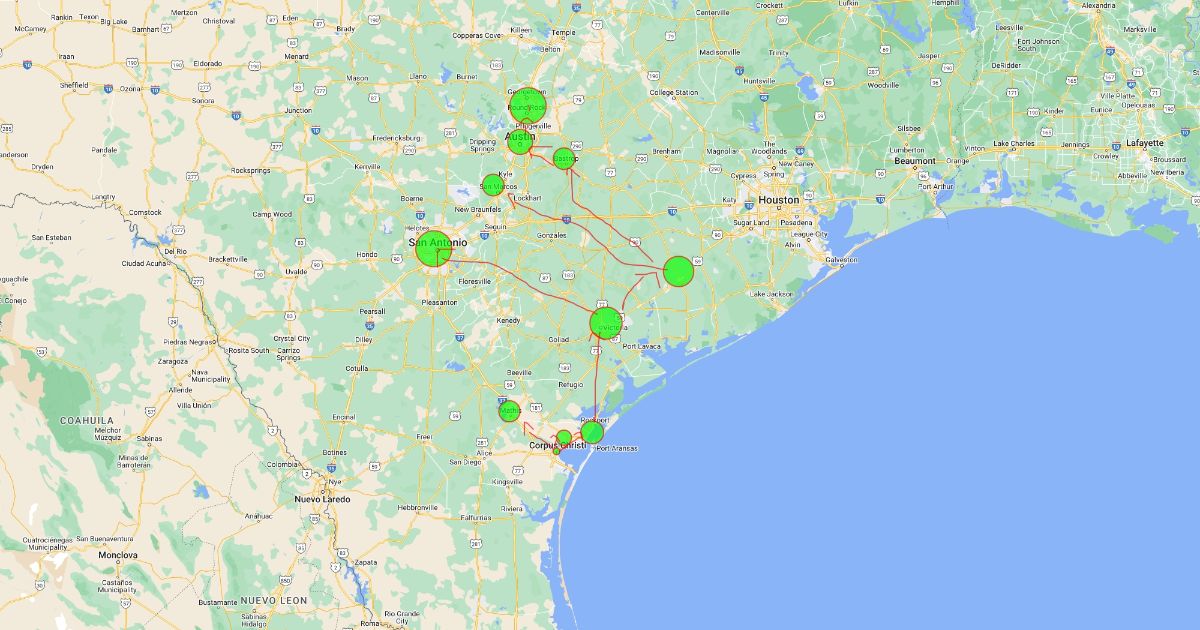This screenshot has width=1200, height=630.
Task: Click the Port Arthur label
Action: pos(936,186)
